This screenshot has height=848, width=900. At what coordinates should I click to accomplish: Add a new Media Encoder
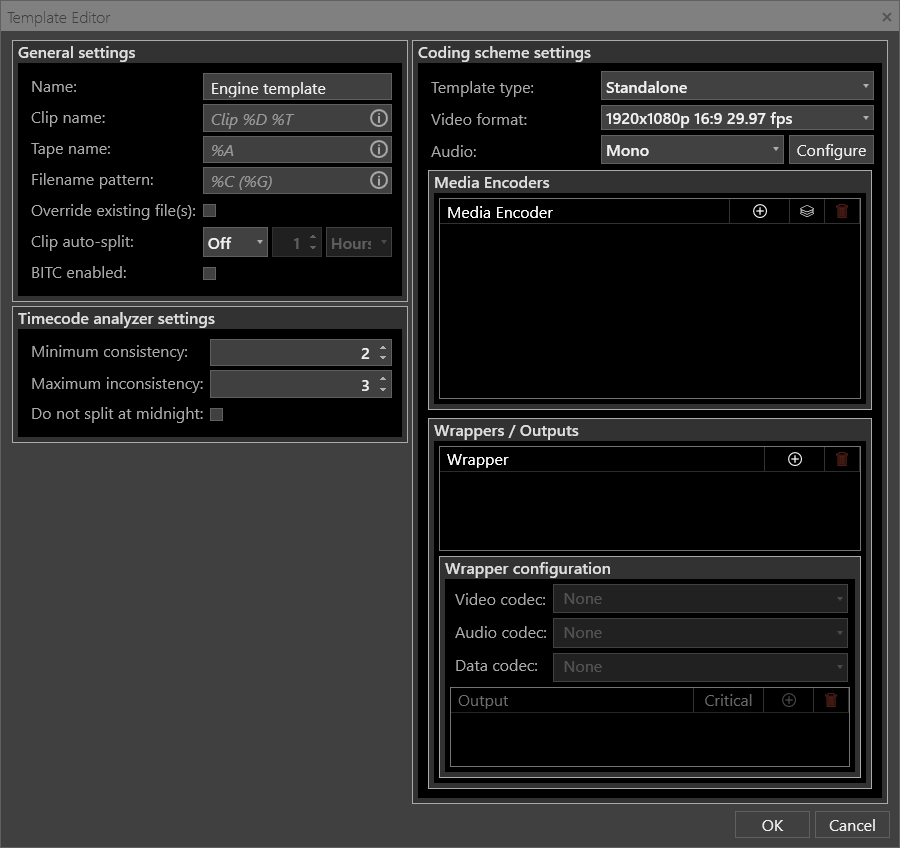[759, 211]
